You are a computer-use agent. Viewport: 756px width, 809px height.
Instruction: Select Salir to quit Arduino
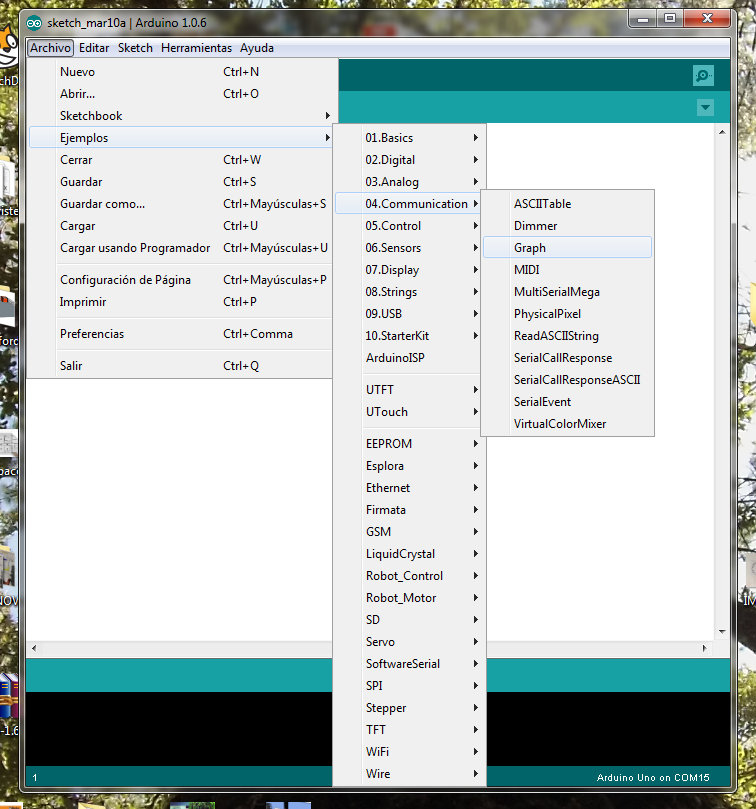180,366
